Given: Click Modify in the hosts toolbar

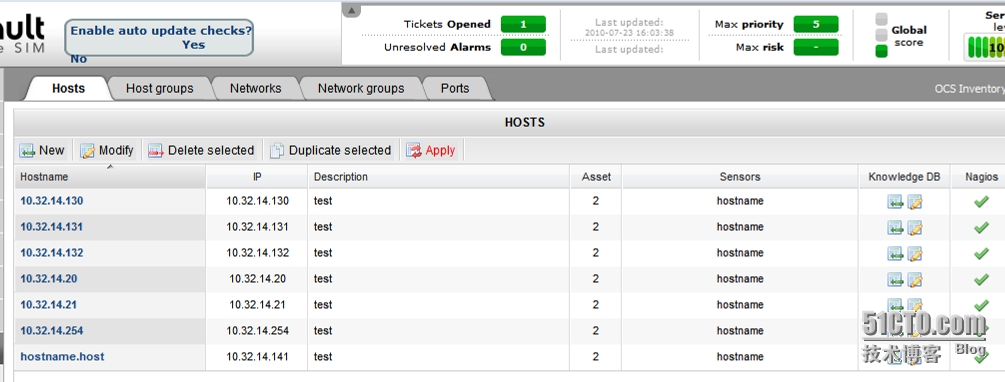Looking at the screenshot, I should pyautogui.click(x=107, y=151).
